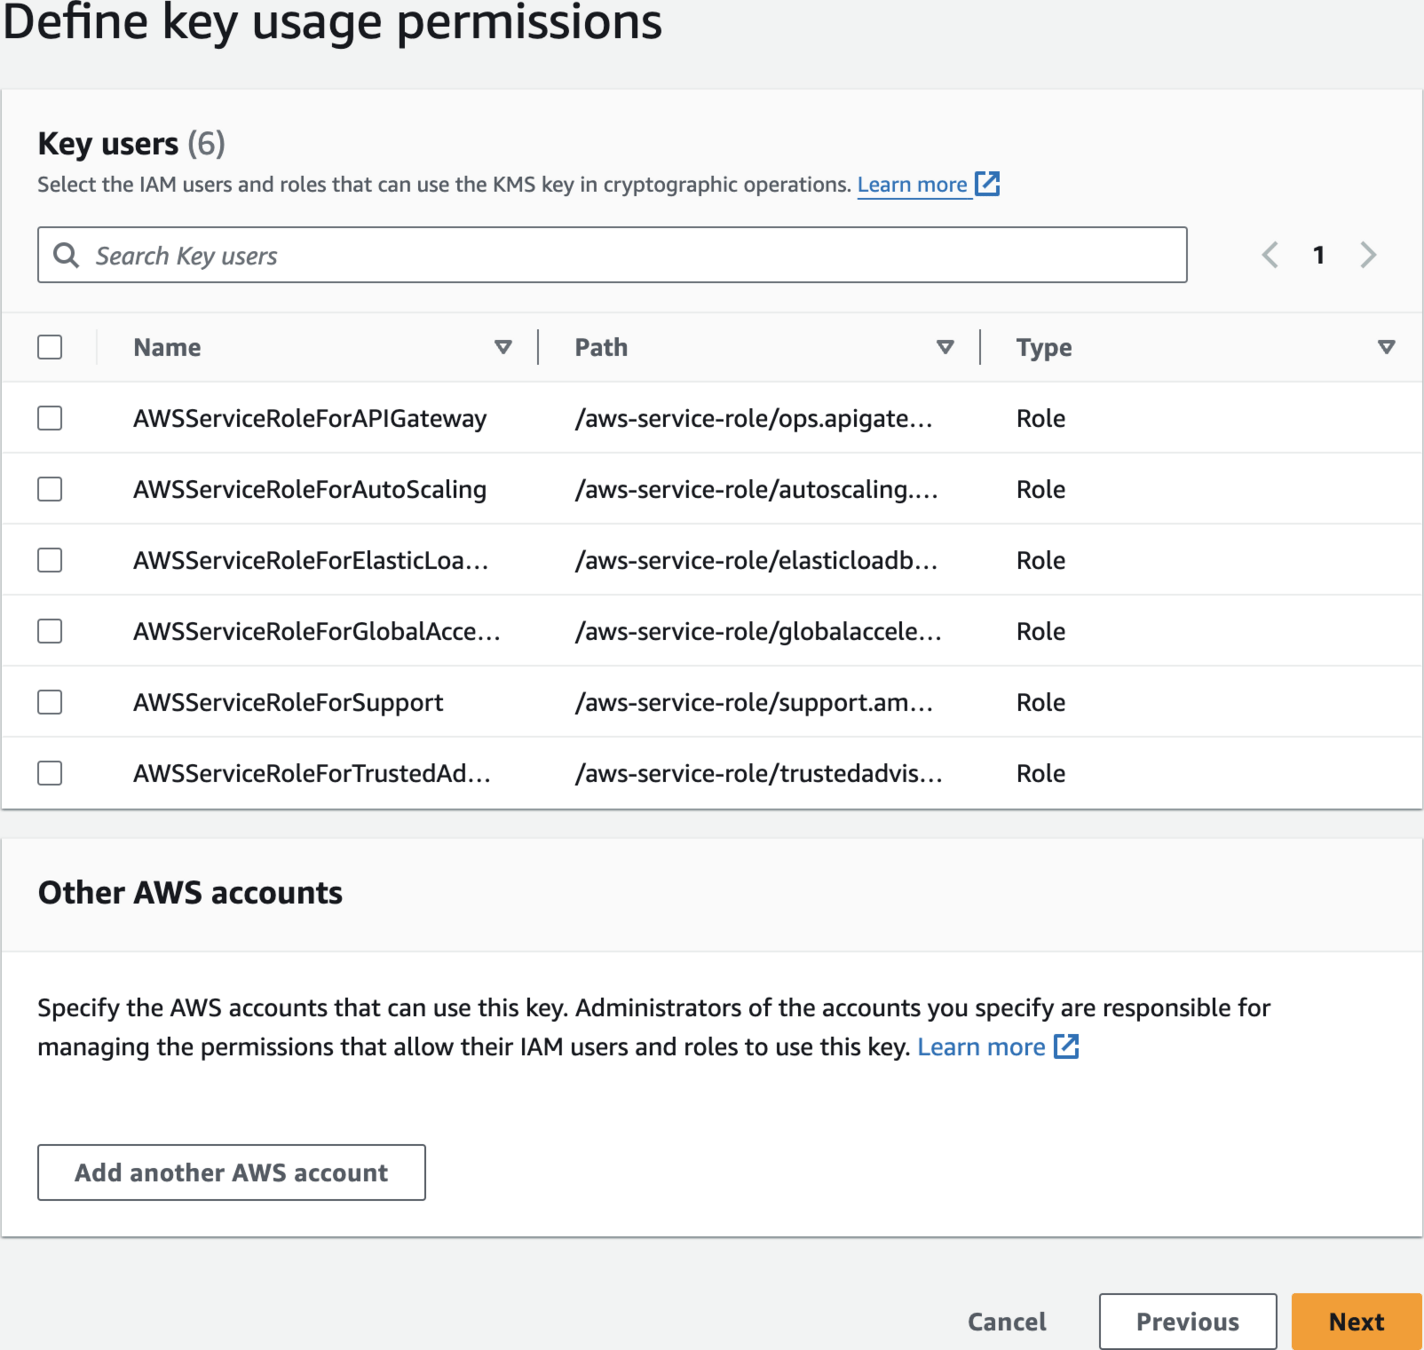Go to the previous page arrow
This screenshot has height=1350, width=1424.
(1270, 255)
